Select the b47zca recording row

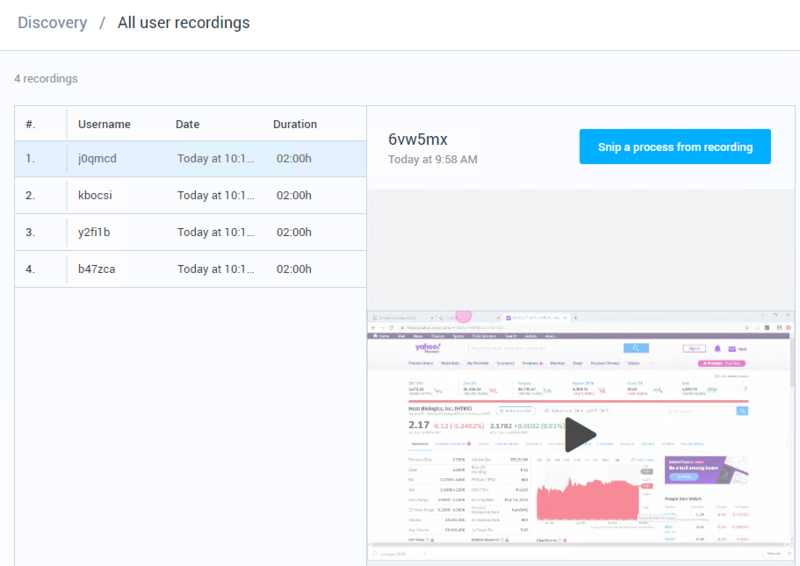(190, 269)
